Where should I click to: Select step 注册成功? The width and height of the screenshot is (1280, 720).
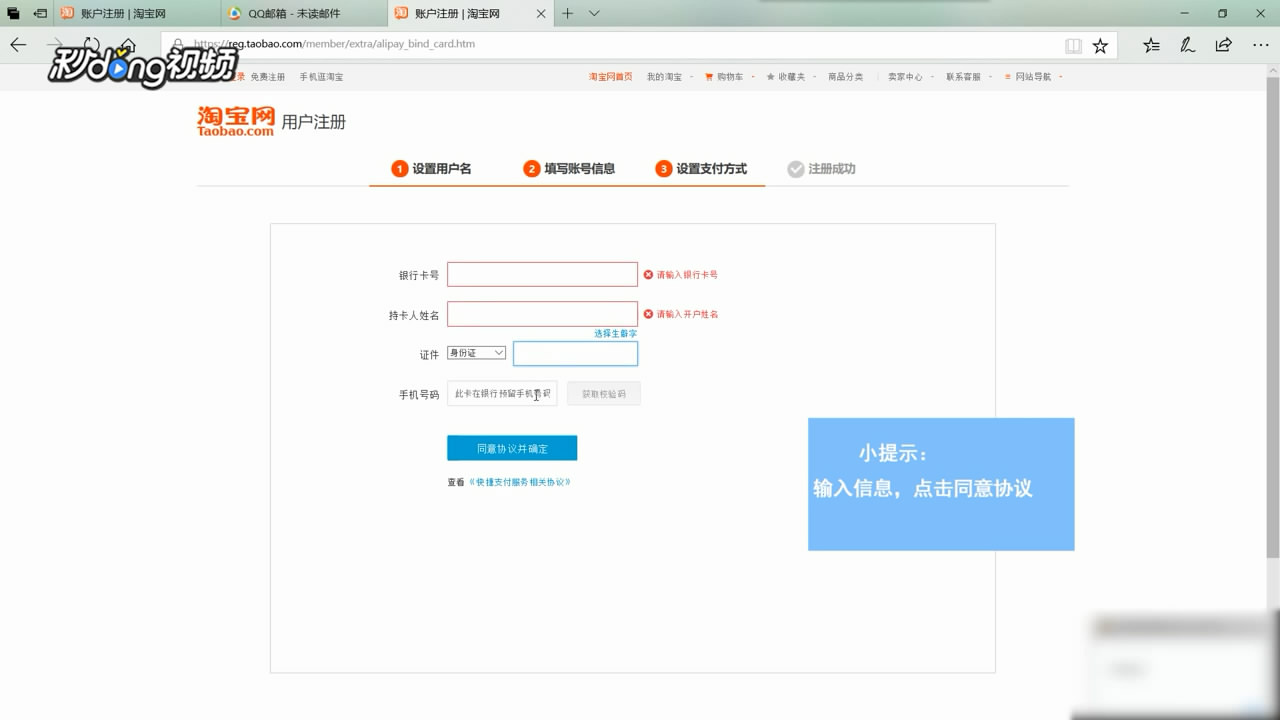(821, 169)
